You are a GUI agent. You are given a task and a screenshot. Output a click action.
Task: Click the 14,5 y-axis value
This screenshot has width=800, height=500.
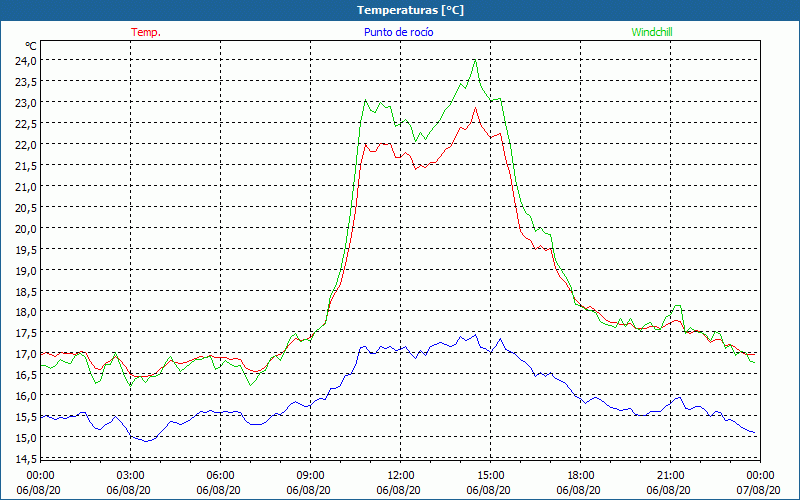point(26,458)
